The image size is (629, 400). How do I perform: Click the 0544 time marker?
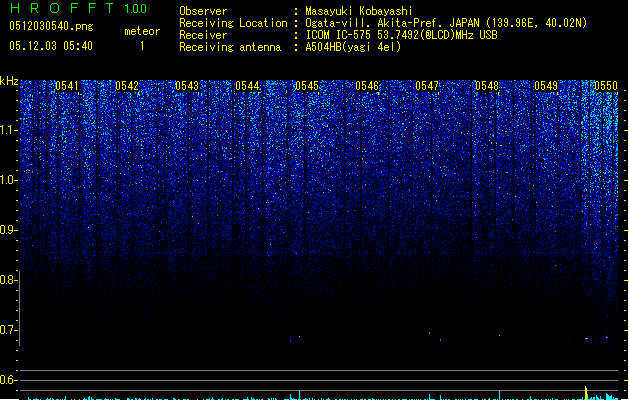tap(247, 86)
